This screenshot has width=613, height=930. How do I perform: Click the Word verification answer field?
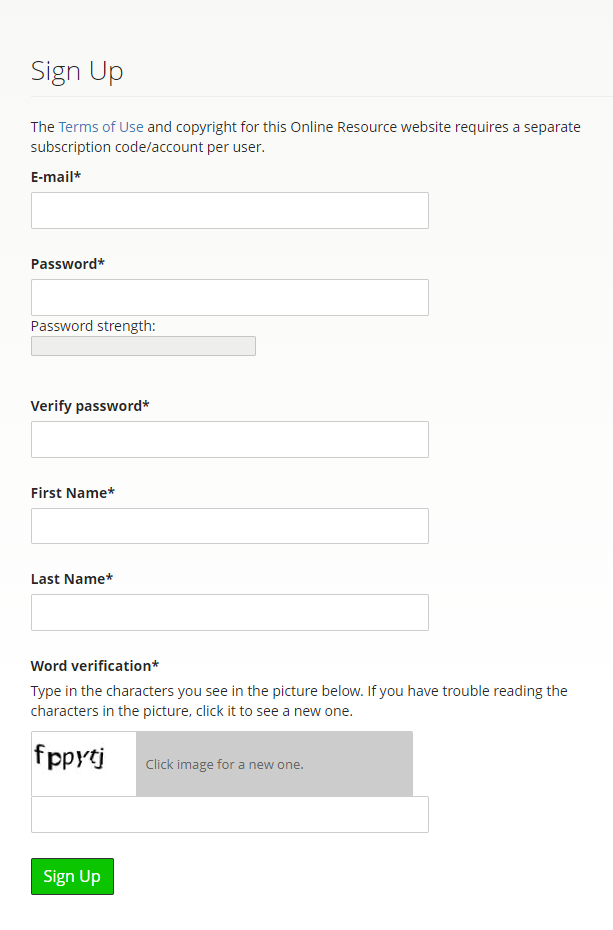pyautogui.click(x=229, y=814)
